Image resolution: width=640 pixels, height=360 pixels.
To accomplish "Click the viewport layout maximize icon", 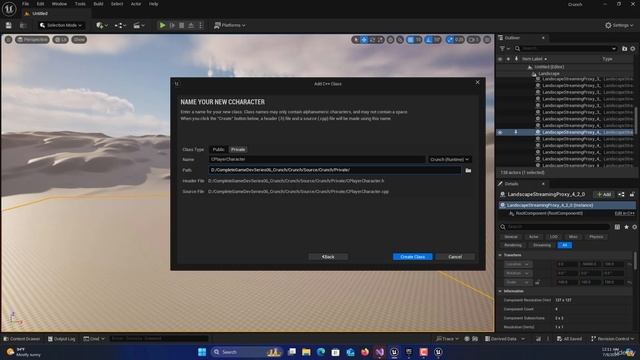I will [x=487, y=40].
